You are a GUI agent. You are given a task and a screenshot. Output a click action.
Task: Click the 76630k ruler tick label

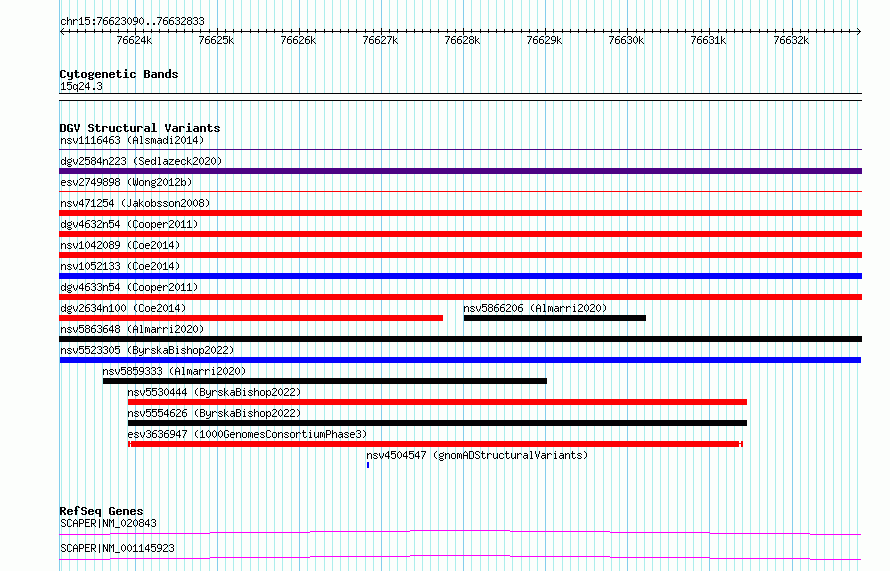626,40
